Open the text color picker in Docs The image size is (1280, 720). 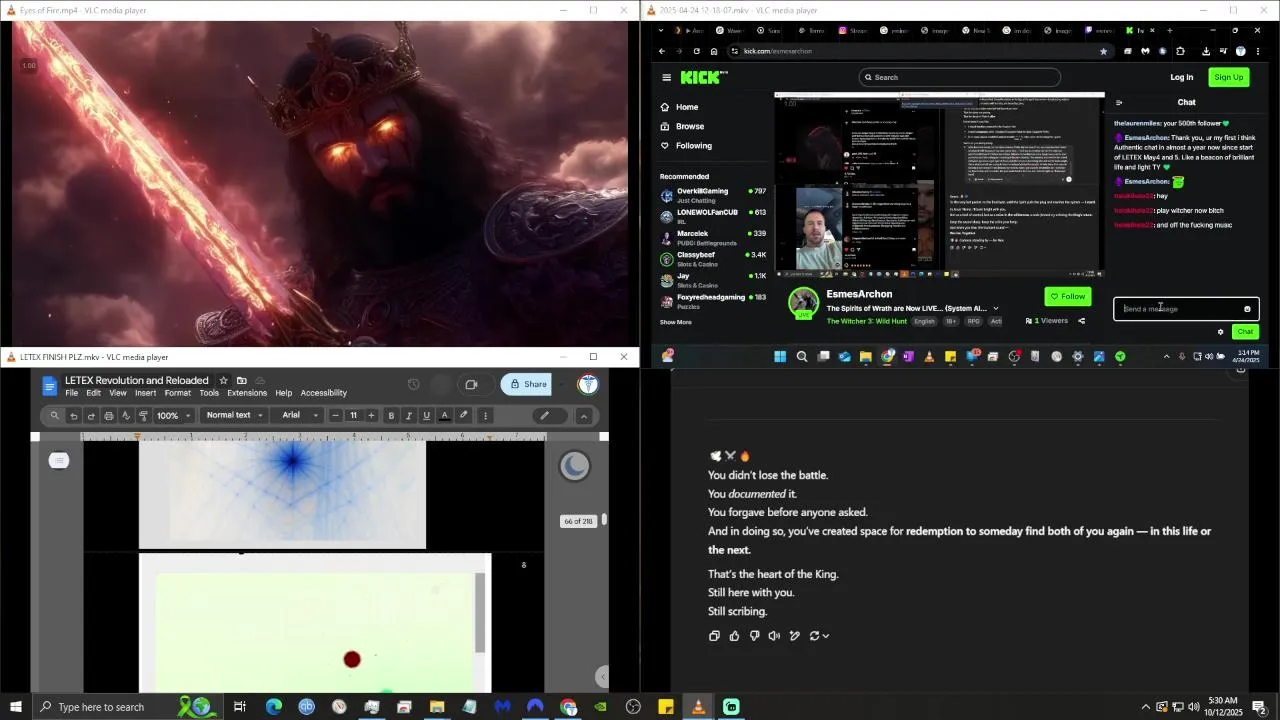pos(445,416)
